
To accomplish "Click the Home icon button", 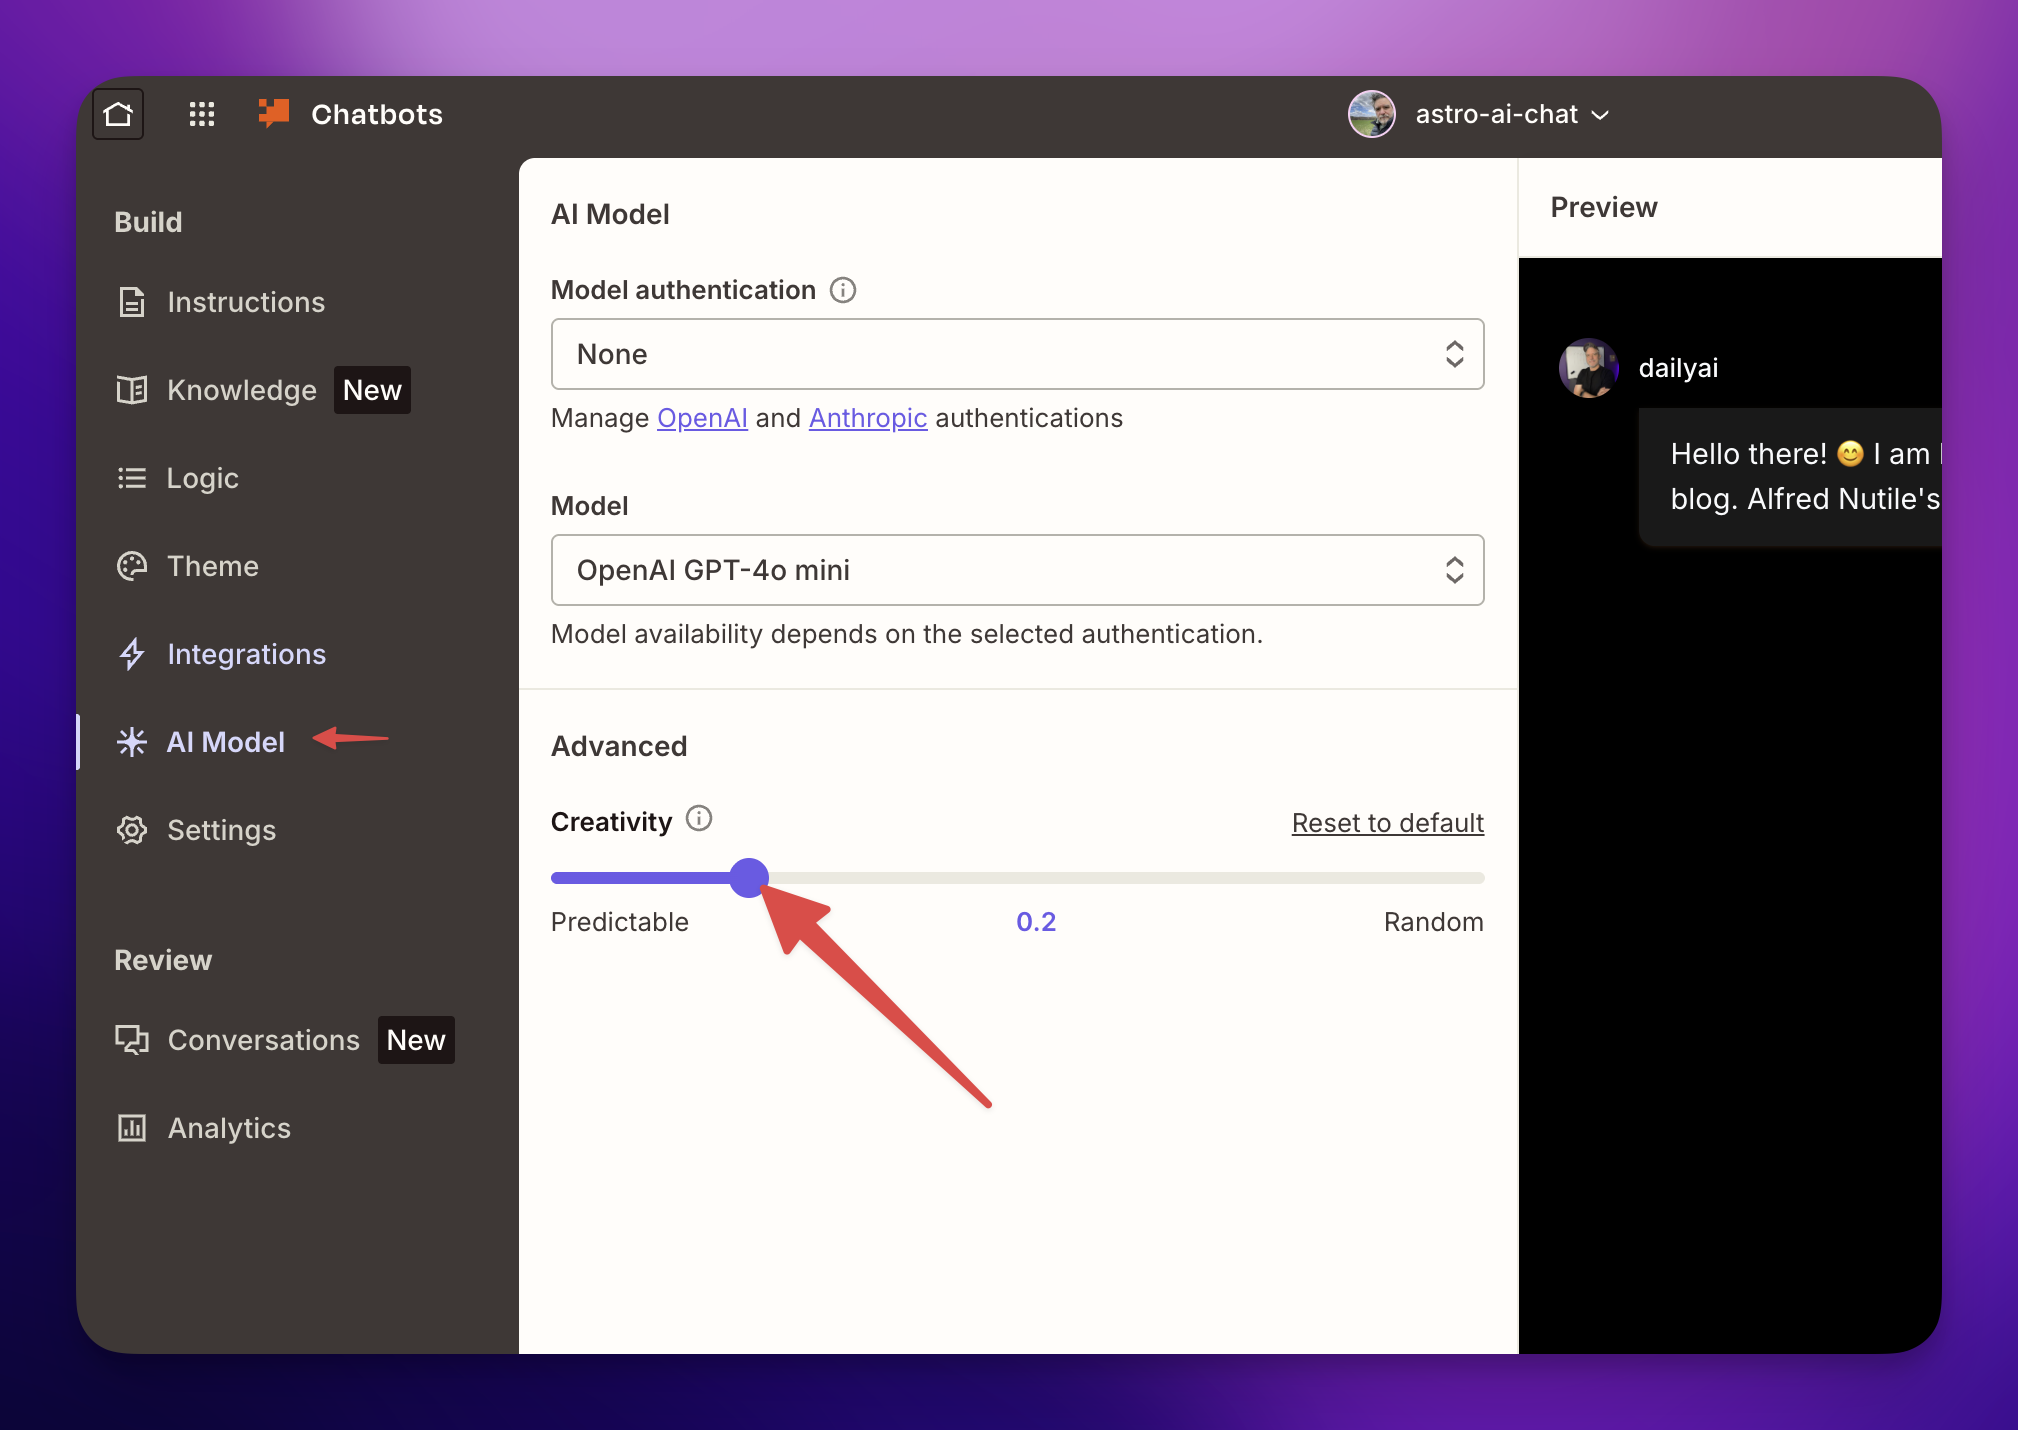I will point(118,114).
